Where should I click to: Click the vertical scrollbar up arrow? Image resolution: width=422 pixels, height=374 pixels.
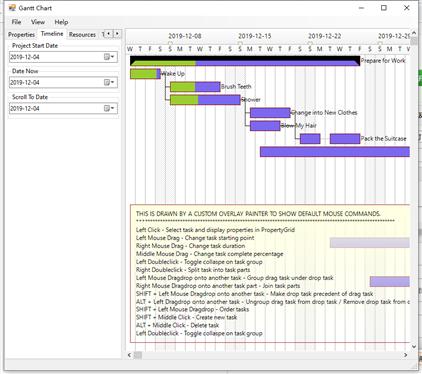click(x=414, y=33)
